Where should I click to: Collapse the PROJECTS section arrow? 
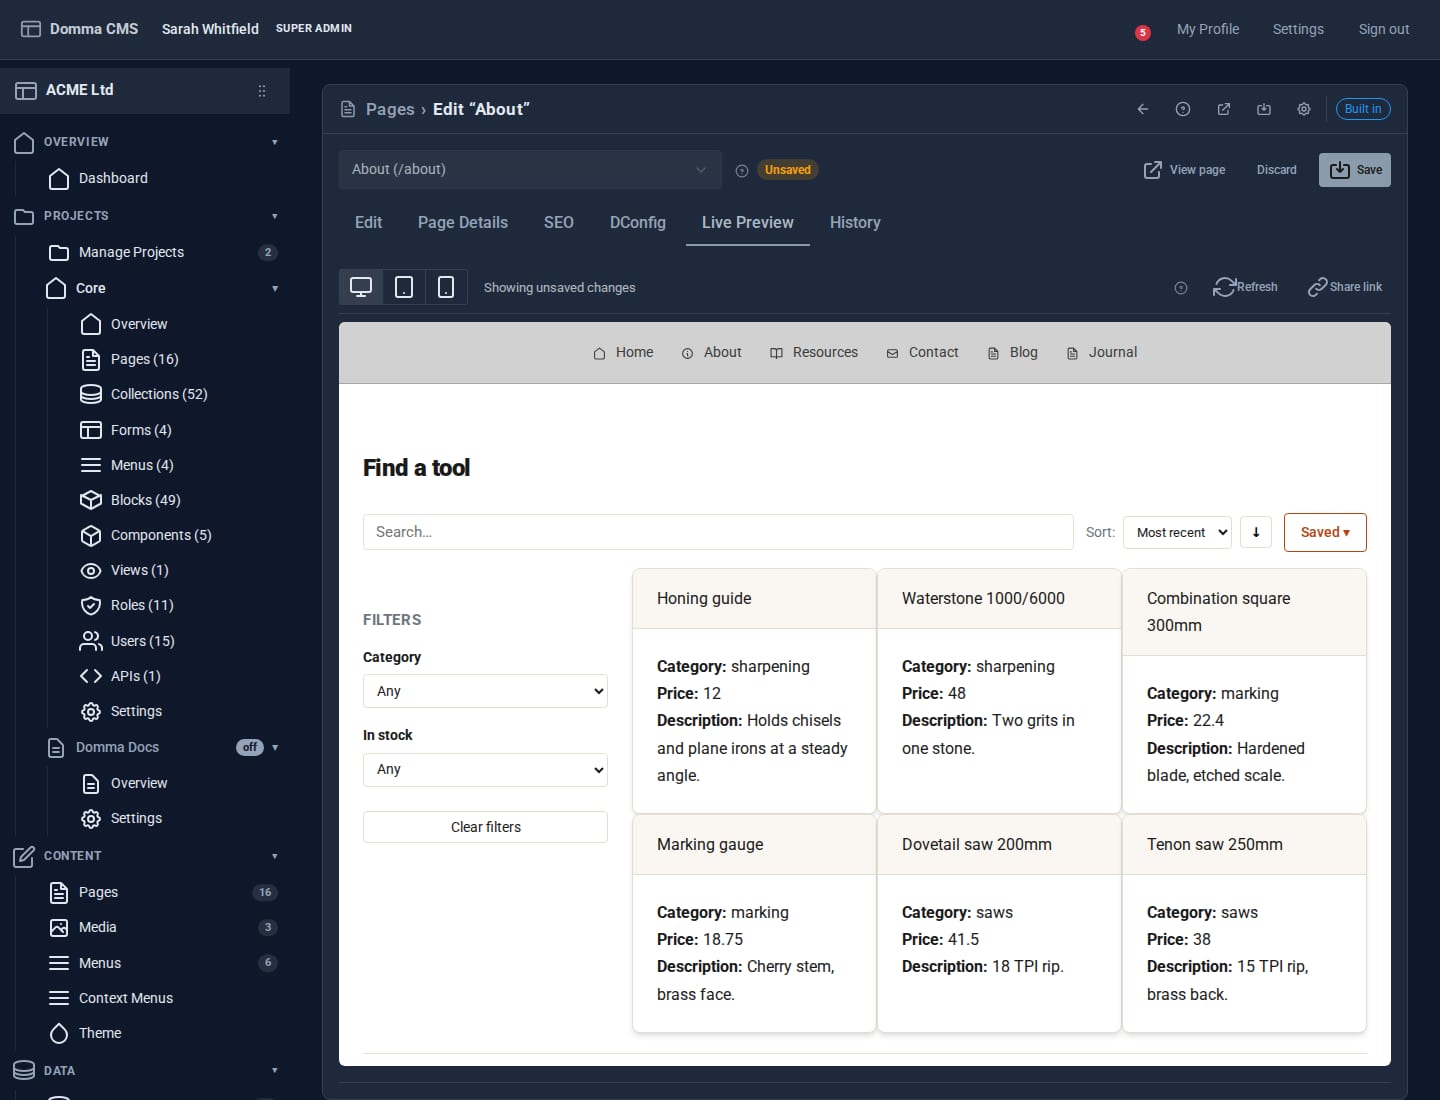coord(275,216)
